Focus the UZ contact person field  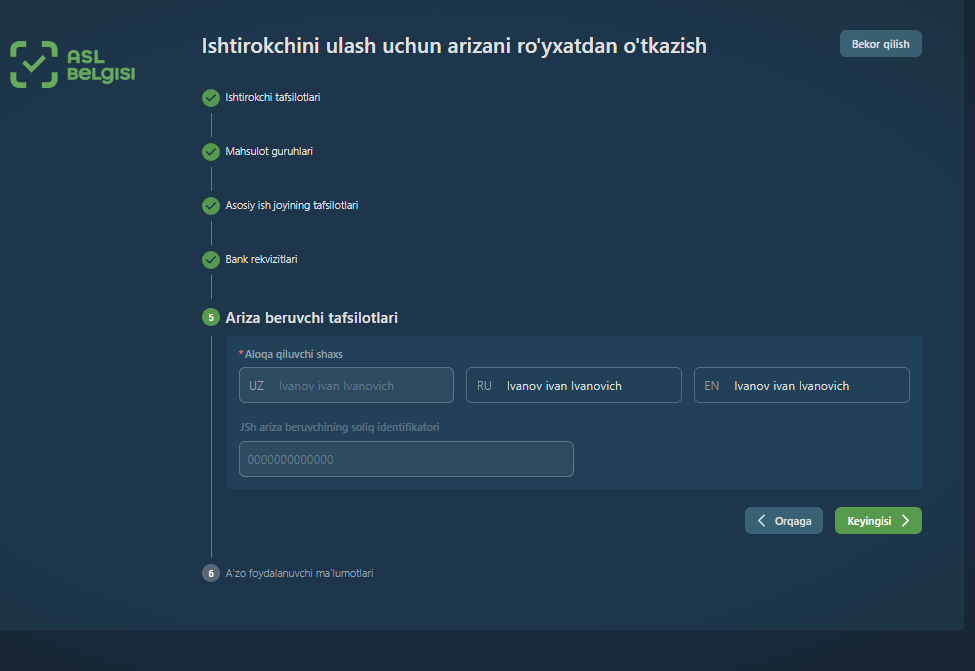[x=346, y=386]
